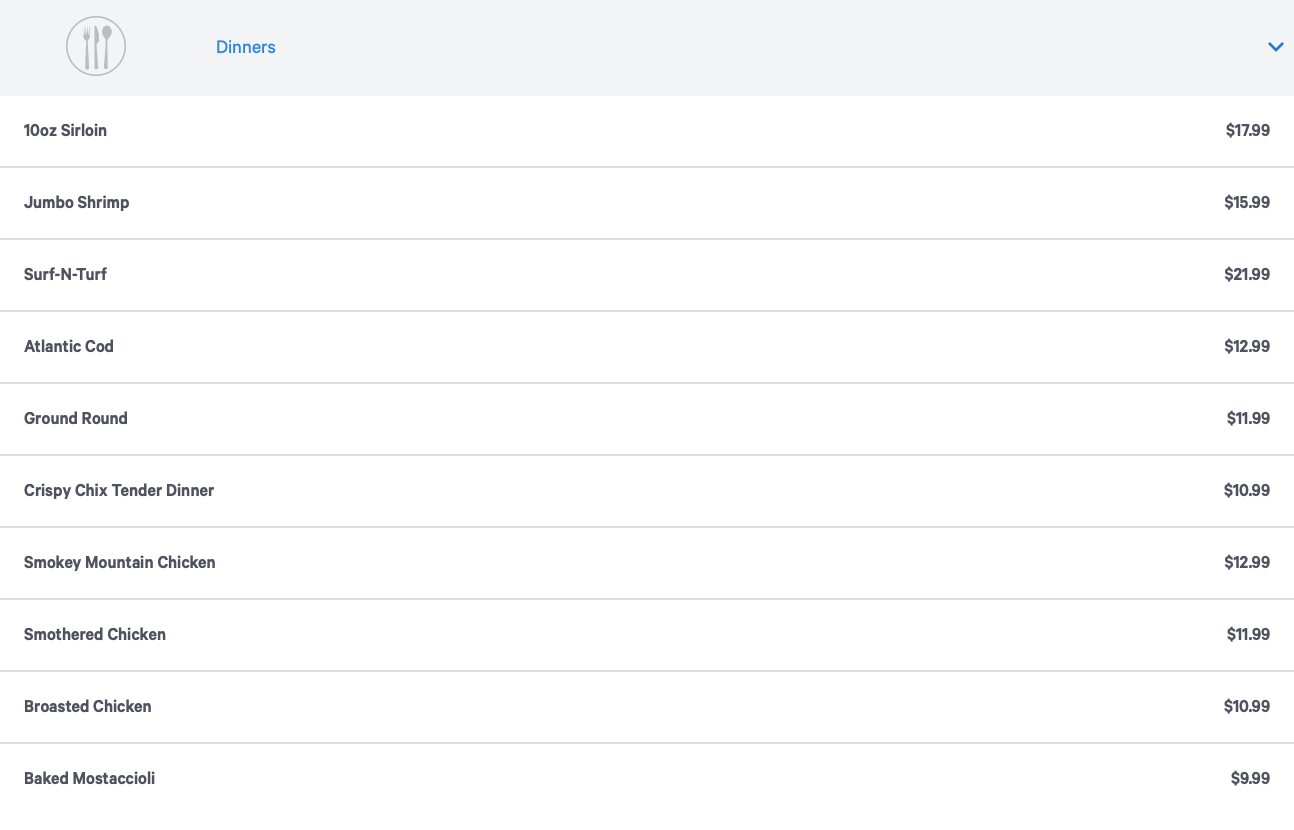Click the fork and spoon cutlery icon
The image size is (1294, 830).
pyautogui.click(x=96, y=47)
